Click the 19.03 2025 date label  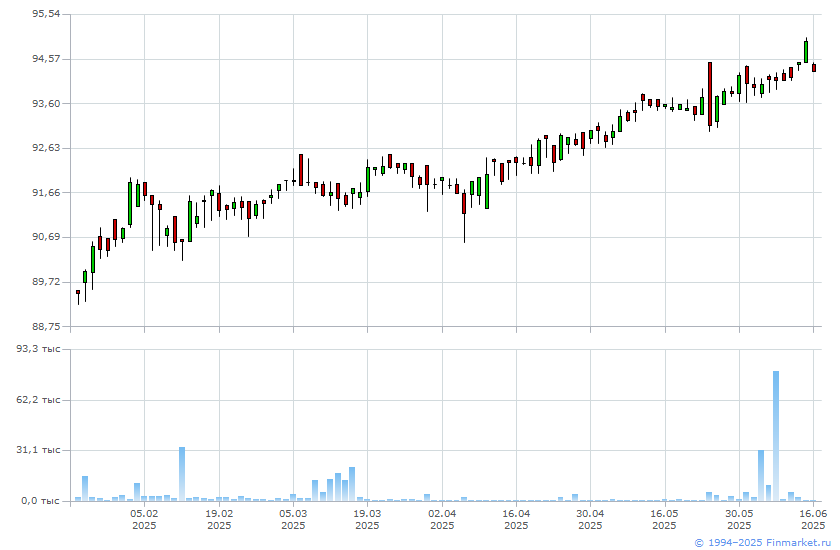(368, 519)
